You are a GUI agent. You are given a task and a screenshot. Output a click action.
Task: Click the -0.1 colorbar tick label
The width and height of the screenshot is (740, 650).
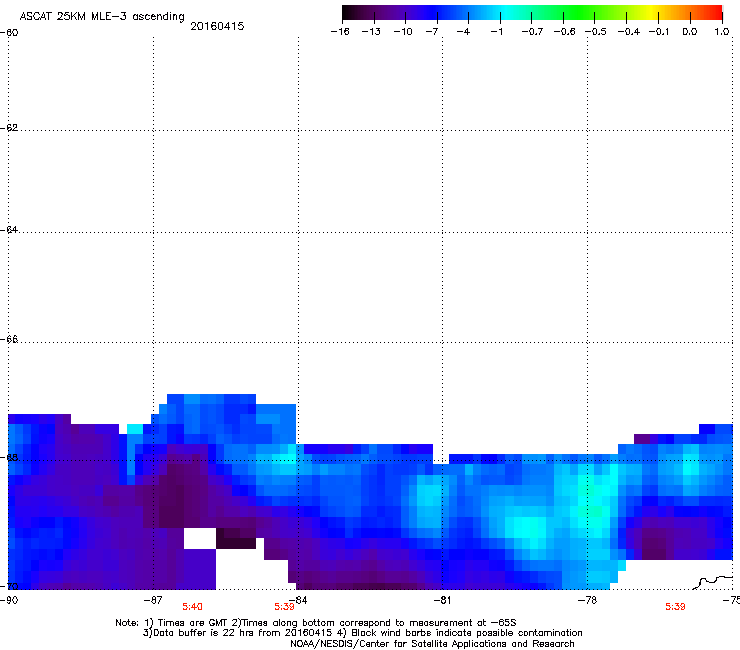tap(659, 32)
